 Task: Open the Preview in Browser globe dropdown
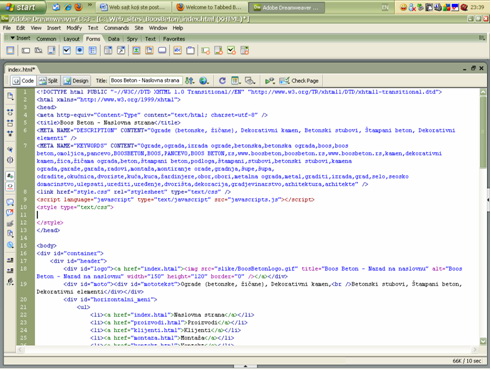point(204,81)
